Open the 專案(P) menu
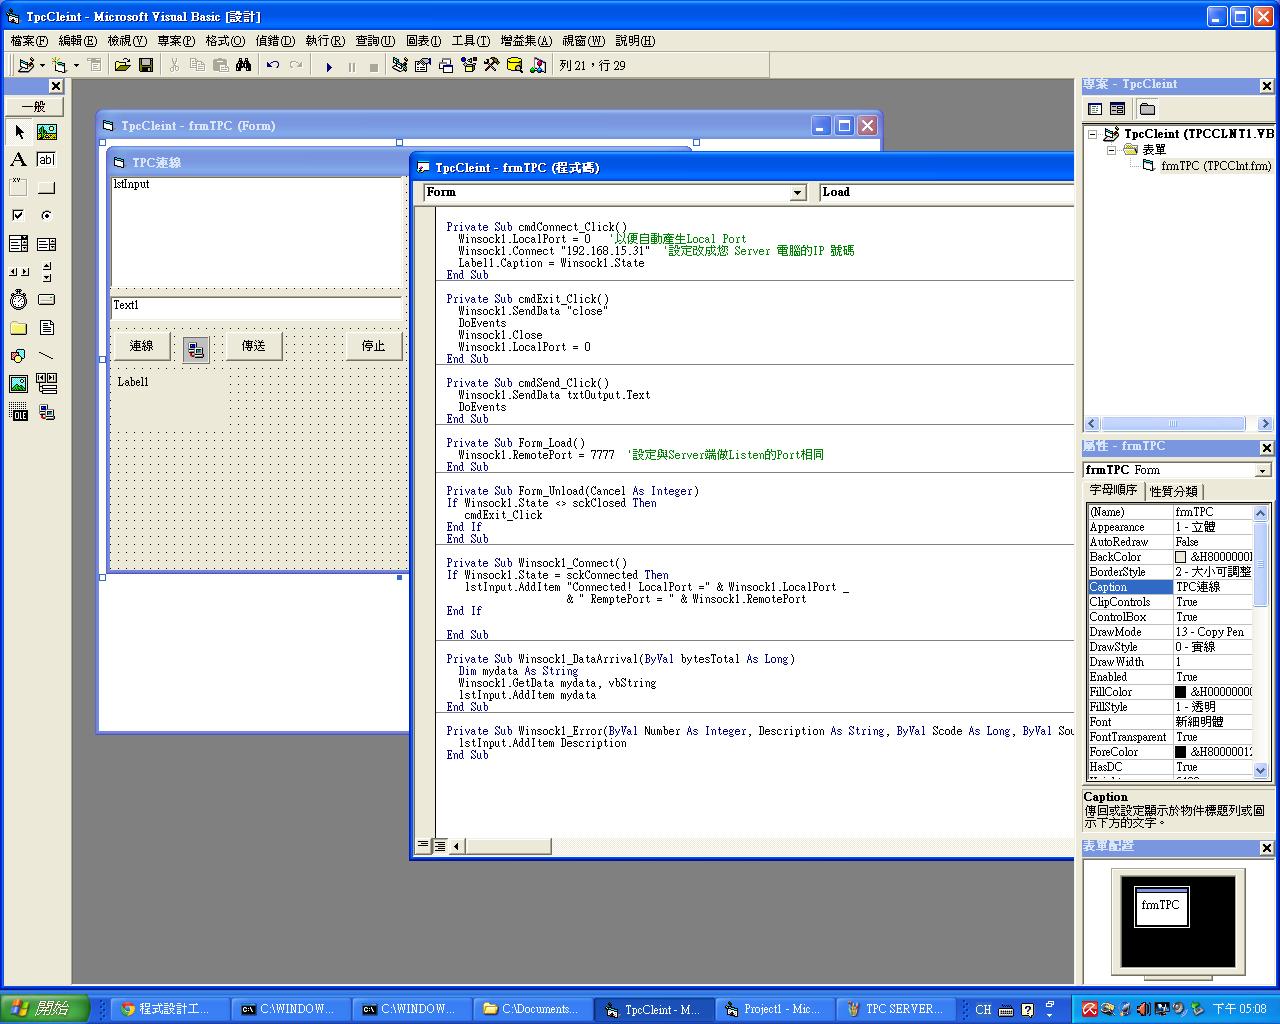This screenshot has width=1280, height=1024. (176, 41)
